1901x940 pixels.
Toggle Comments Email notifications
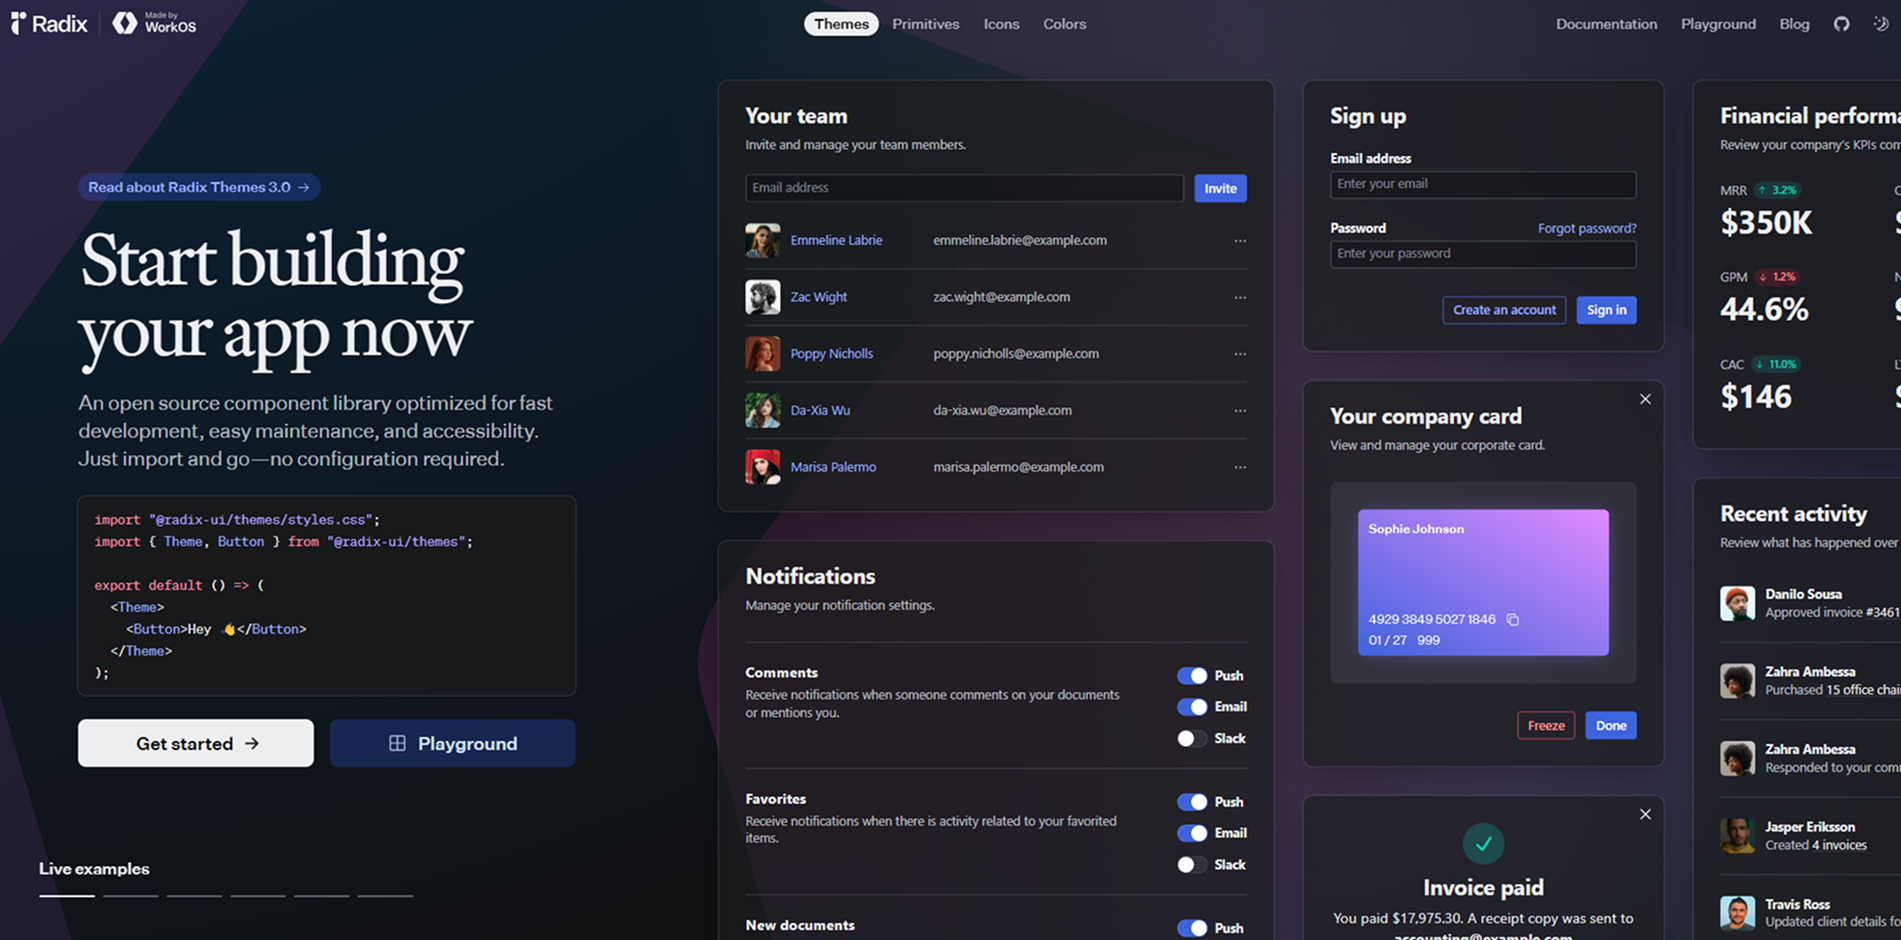click(x=1192, y=707)
